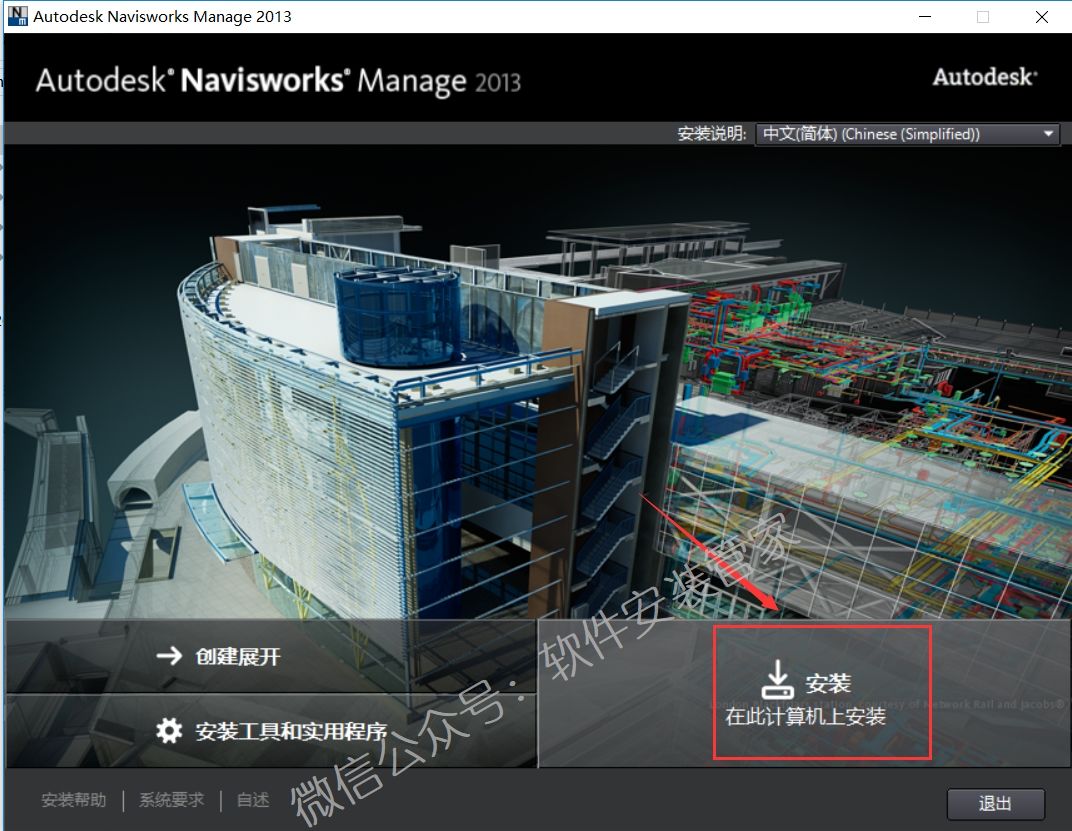Click the arrow of the language combo box
Viewport: 1072px width, 831px height.
tap(1048, 134)
